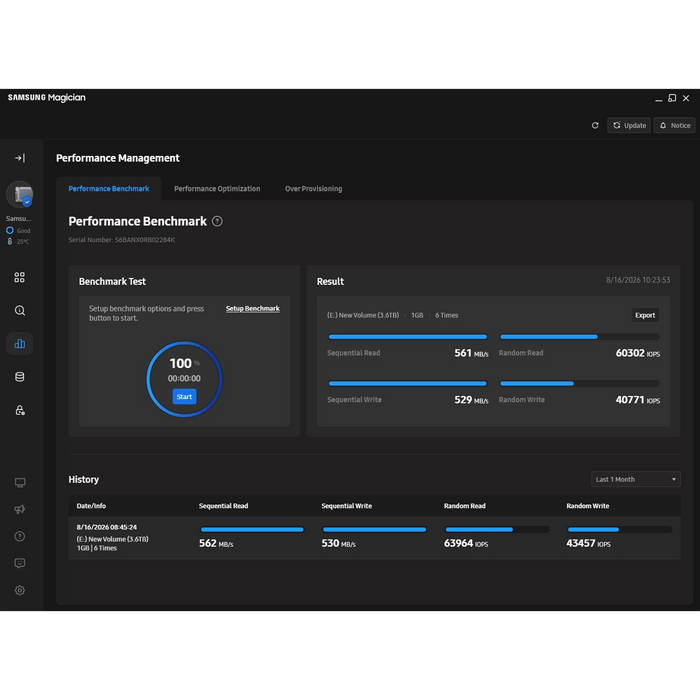The image size is (700, 700).
Task: Click the Random Read history column header
Action: pos(464,506)
